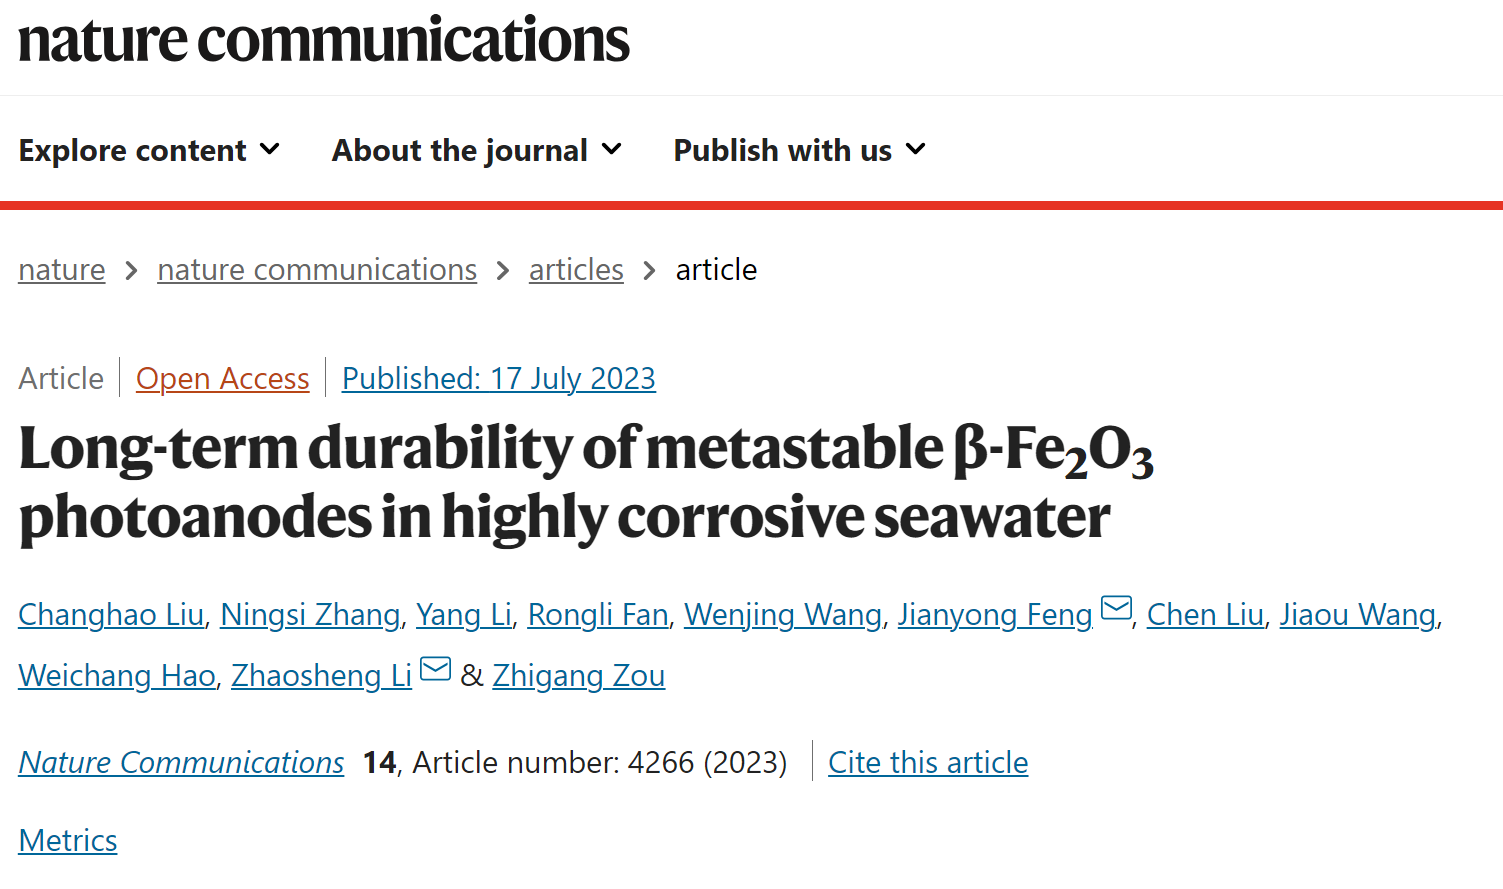
Task: Select author Wenjing Wang
Action: pos(783,615)
